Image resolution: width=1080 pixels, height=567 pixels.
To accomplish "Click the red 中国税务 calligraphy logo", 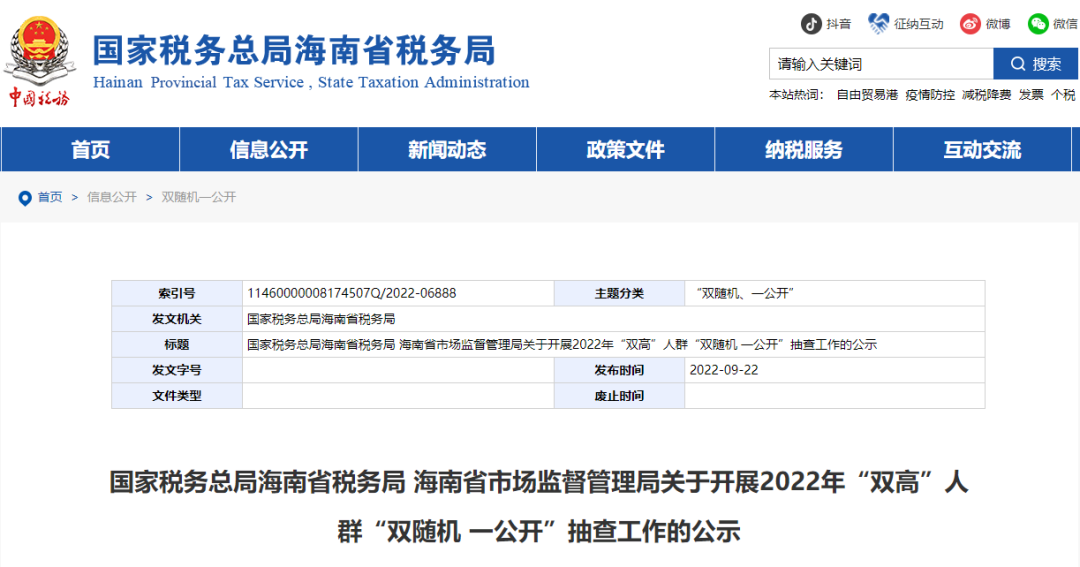I will [x=39, y=97].
